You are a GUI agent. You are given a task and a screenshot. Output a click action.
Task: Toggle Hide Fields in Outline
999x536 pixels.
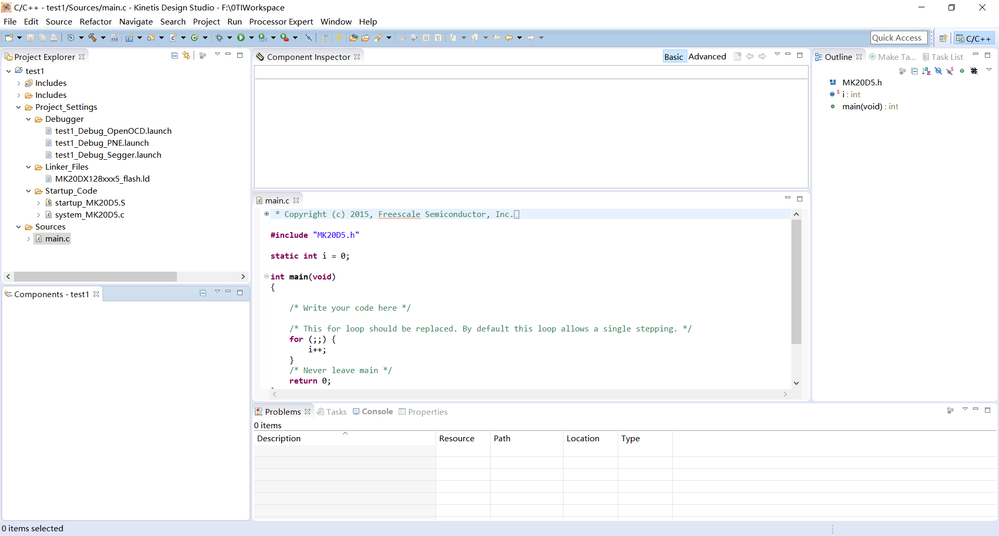coord(938,71)
